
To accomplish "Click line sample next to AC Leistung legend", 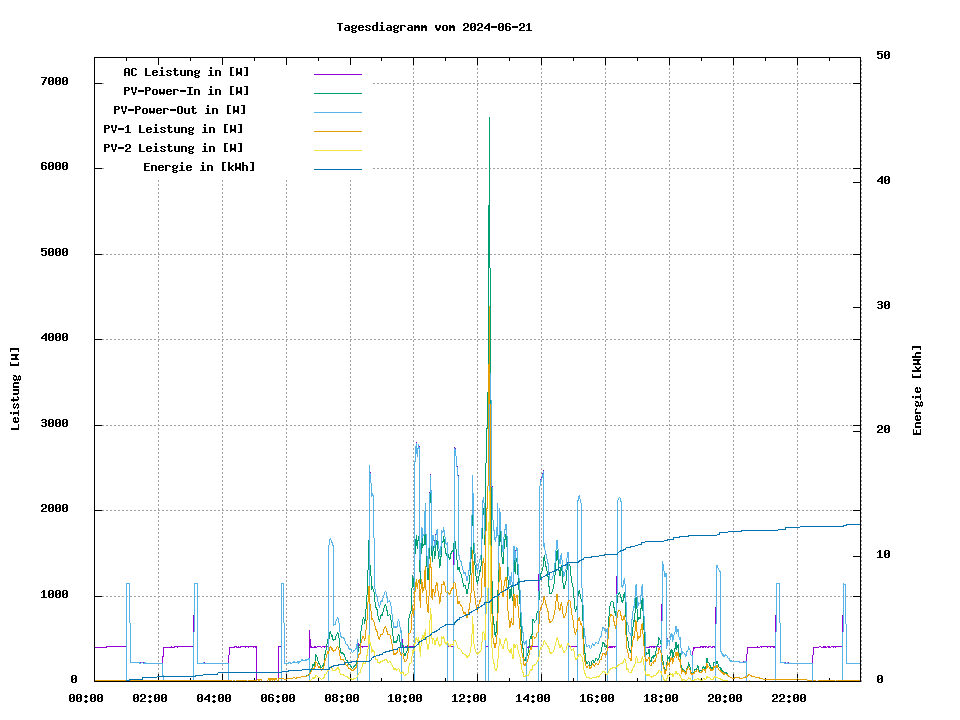I will [x=337, y=74].
